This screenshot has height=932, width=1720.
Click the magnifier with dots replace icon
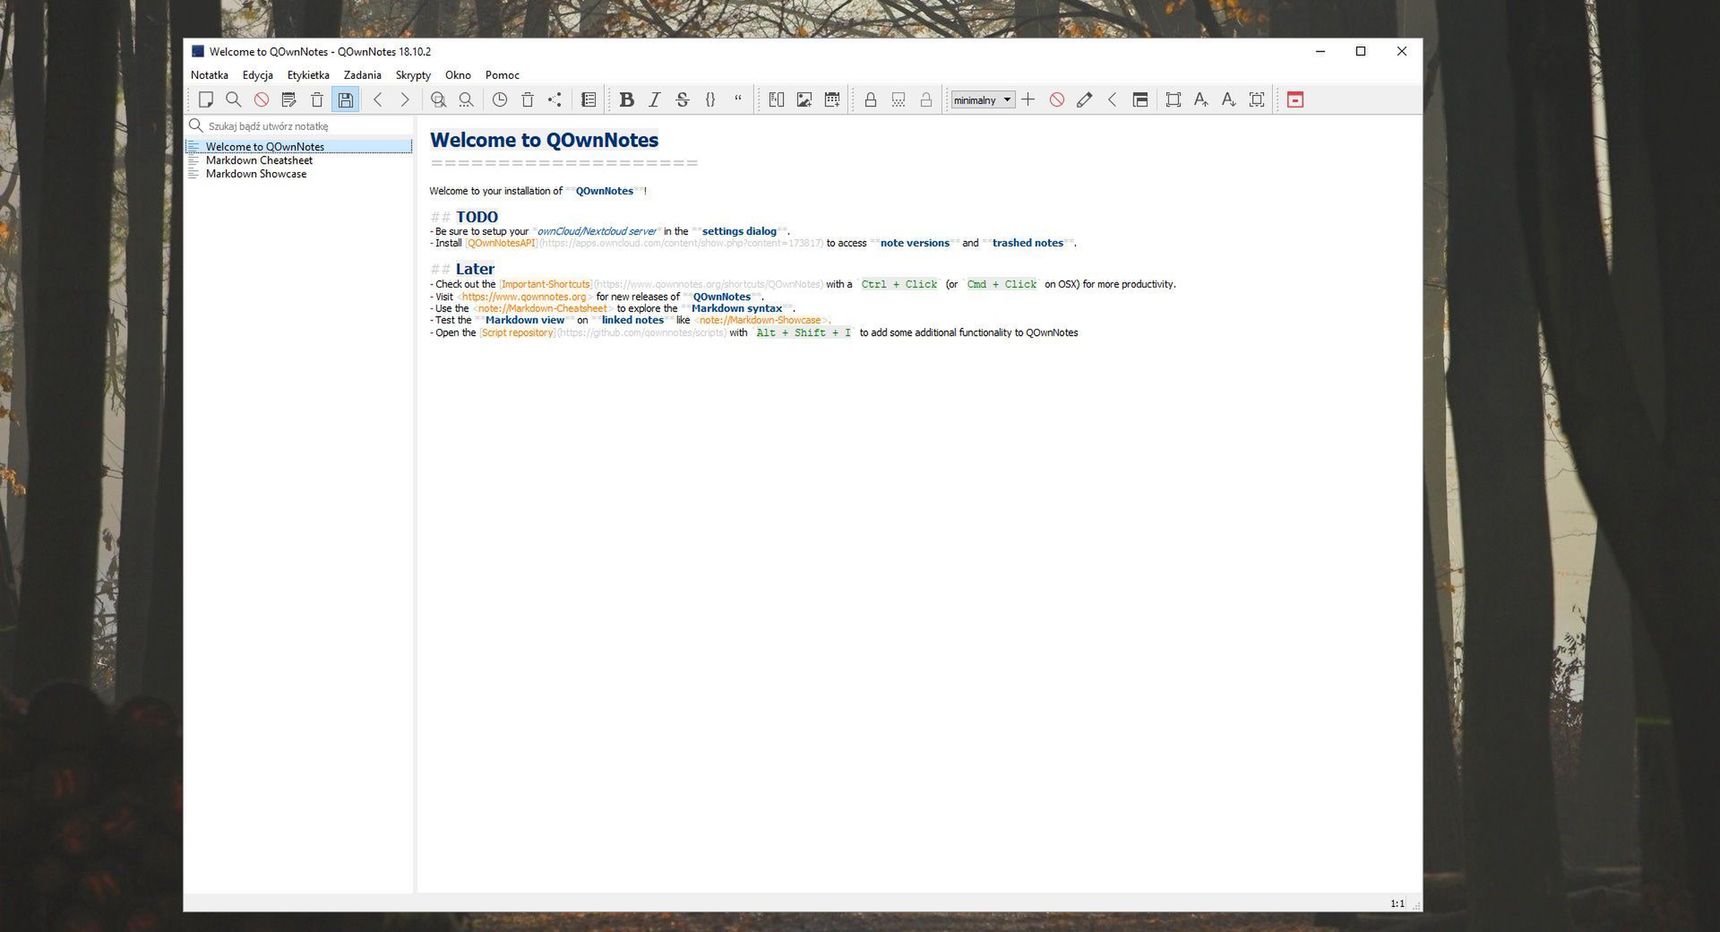(466, 100)
